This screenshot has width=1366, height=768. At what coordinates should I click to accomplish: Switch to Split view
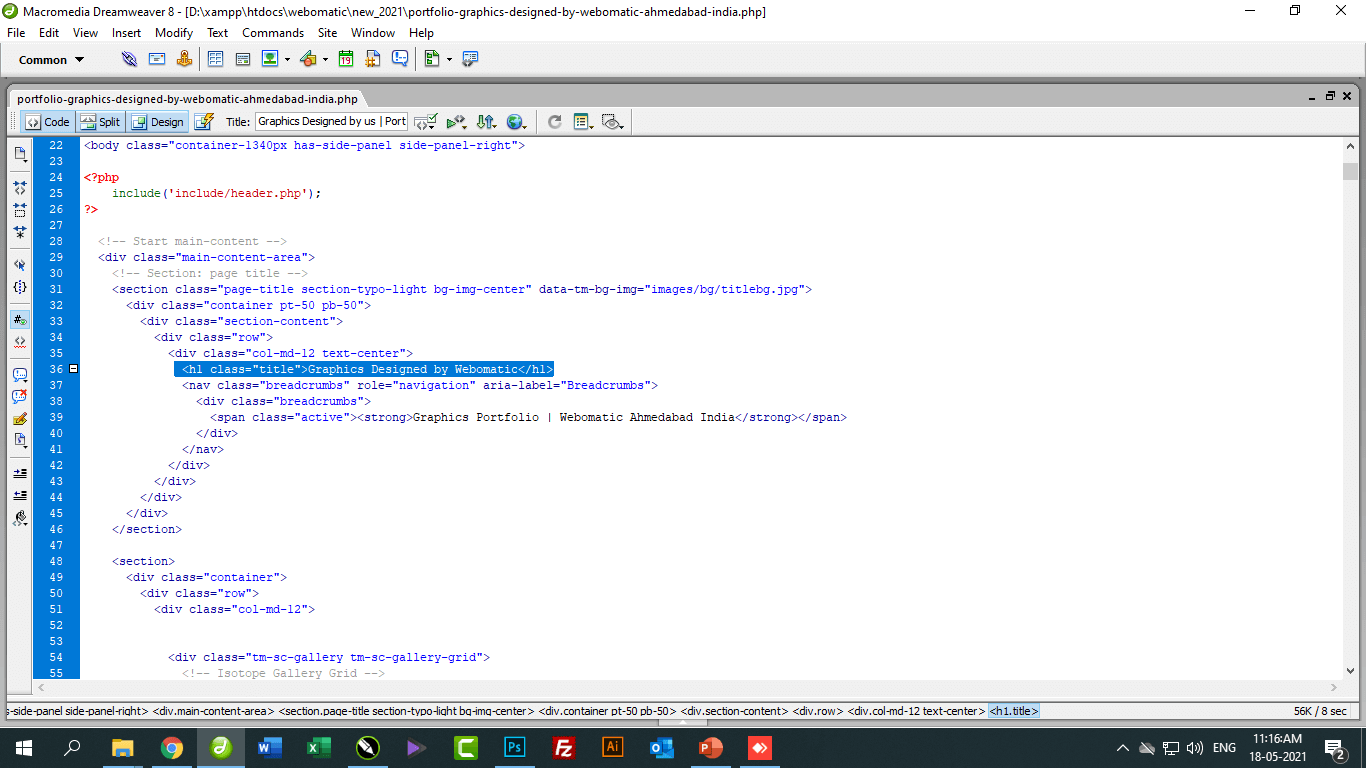click(x=100, y=122)
